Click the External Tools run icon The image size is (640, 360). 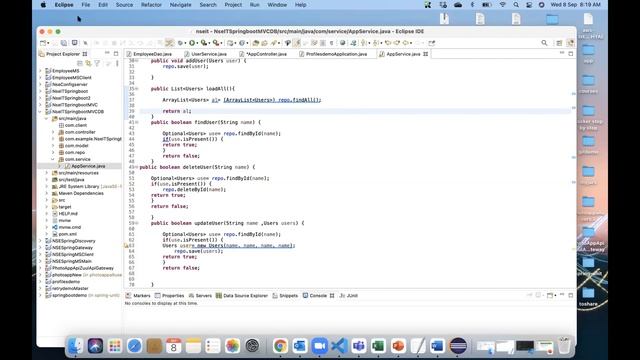pyautogui.click(x=216, y=43)
